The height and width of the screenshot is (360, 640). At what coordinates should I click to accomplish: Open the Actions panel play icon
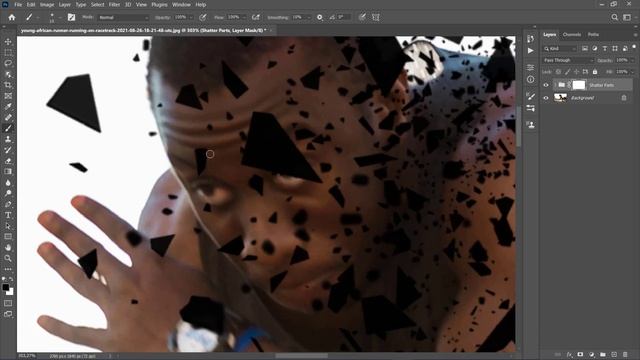[530, 51]
